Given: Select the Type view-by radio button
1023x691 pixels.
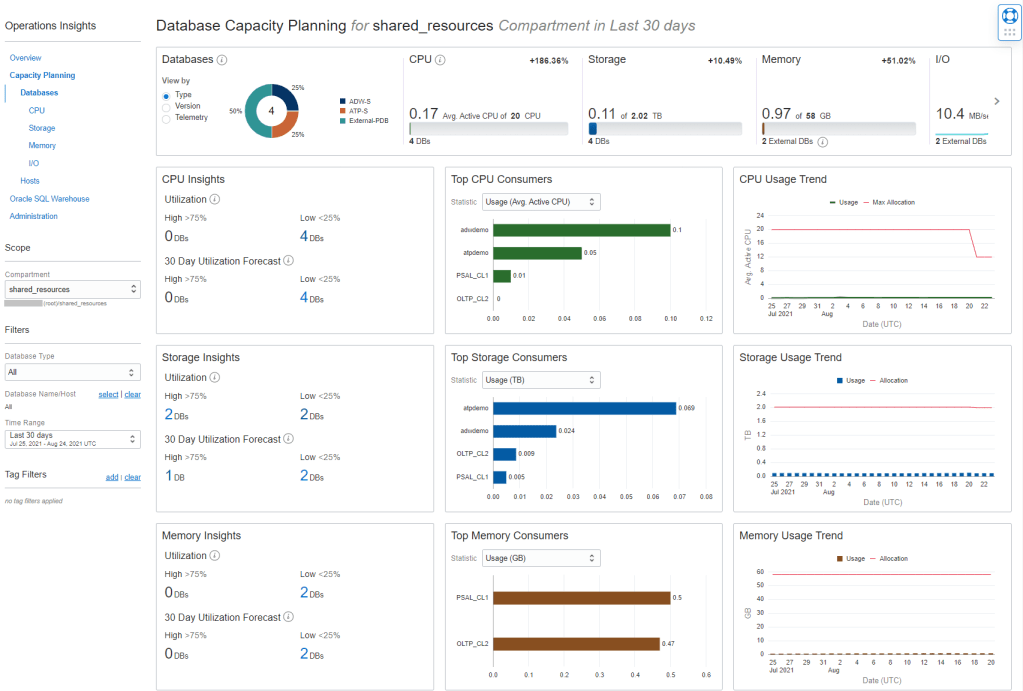Looking at the screenshot, I should [x=166, y=95].
